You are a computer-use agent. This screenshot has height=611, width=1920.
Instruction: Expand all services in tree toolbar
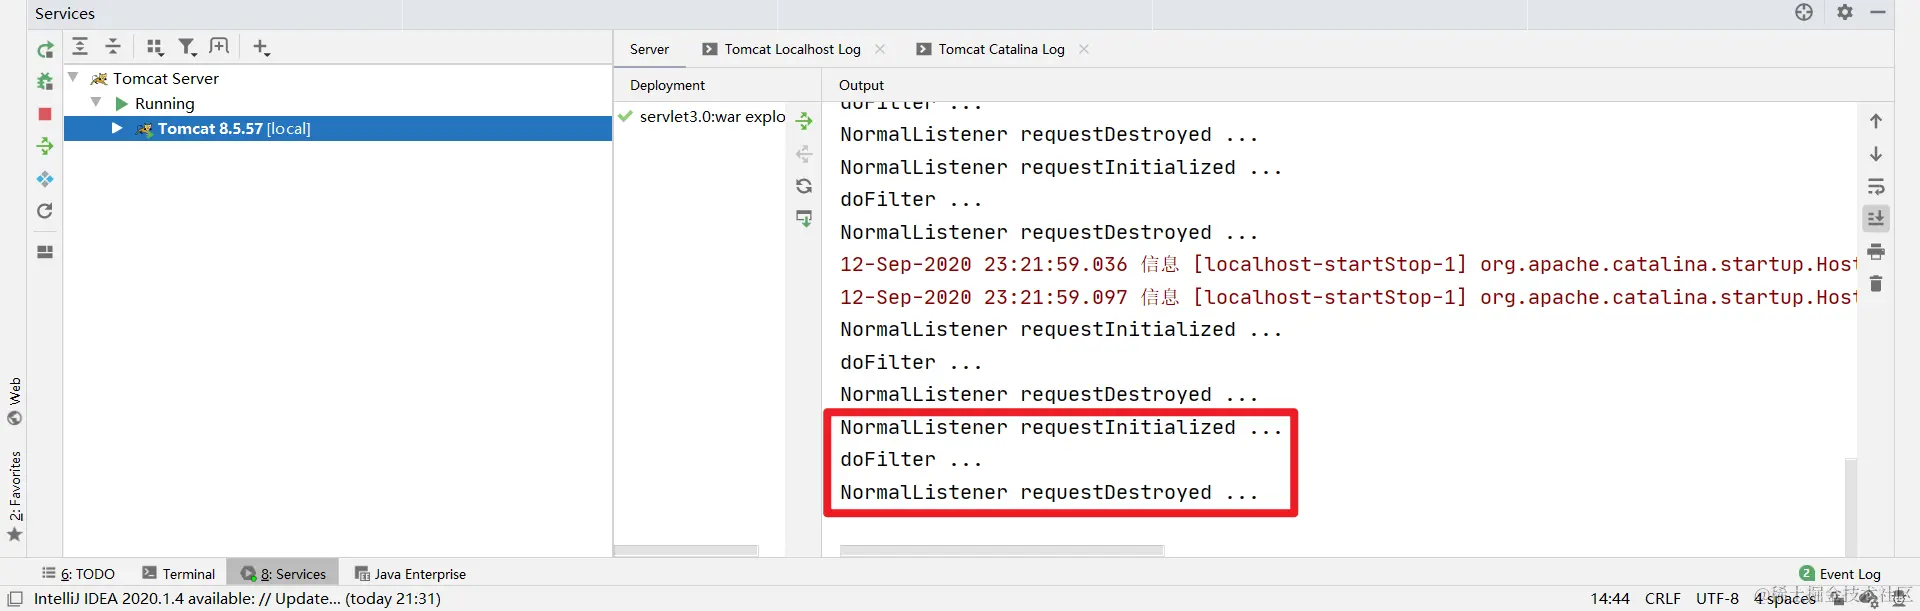tap(80, 46)
